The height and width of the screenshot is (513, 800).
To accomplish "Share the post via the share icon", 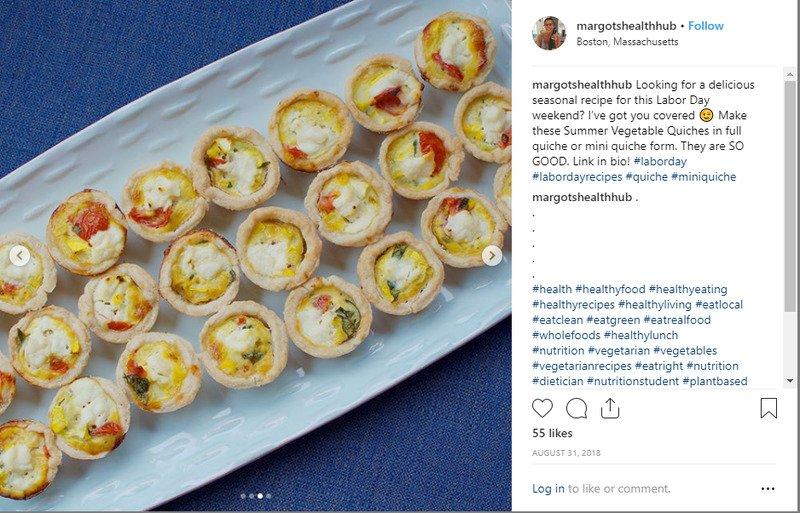I will coord(610,408).
